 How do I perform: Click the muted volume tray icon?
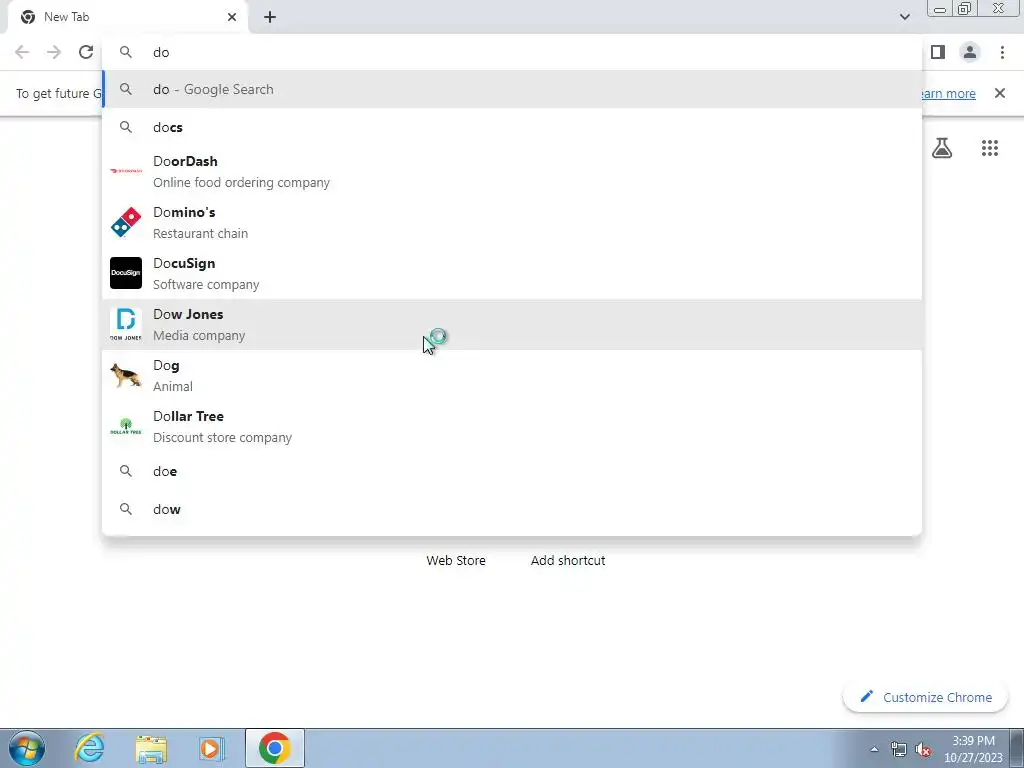click(x=923, y=749)
